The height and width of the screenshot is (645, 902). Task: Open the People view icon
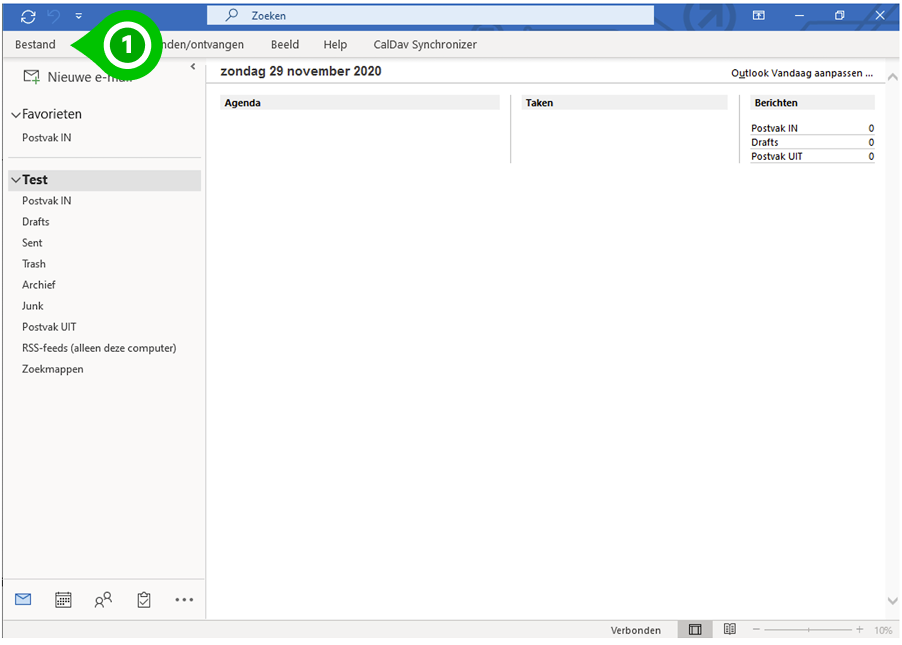pyautogui.click(x=103, y=599)
